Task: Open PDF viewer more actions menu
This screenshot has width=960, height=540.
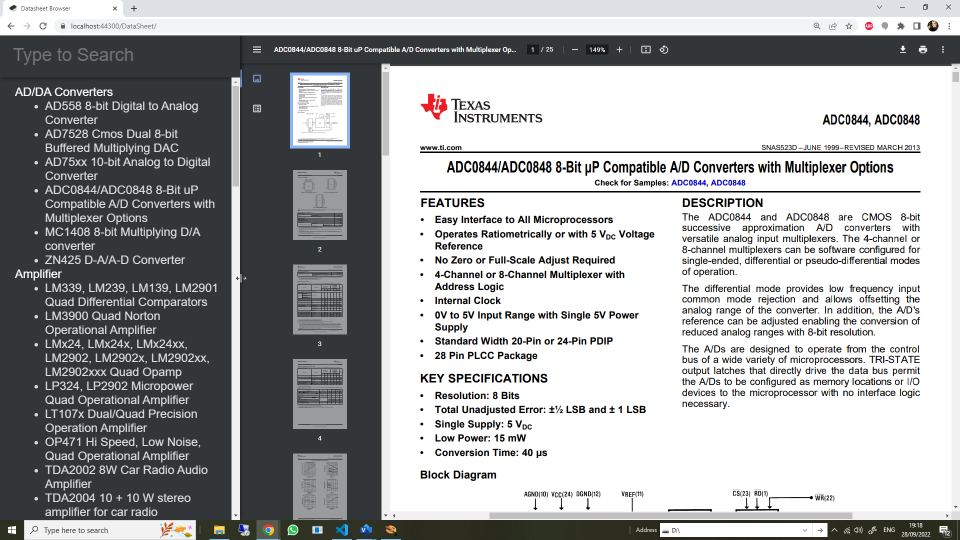Action: [943, 50]
